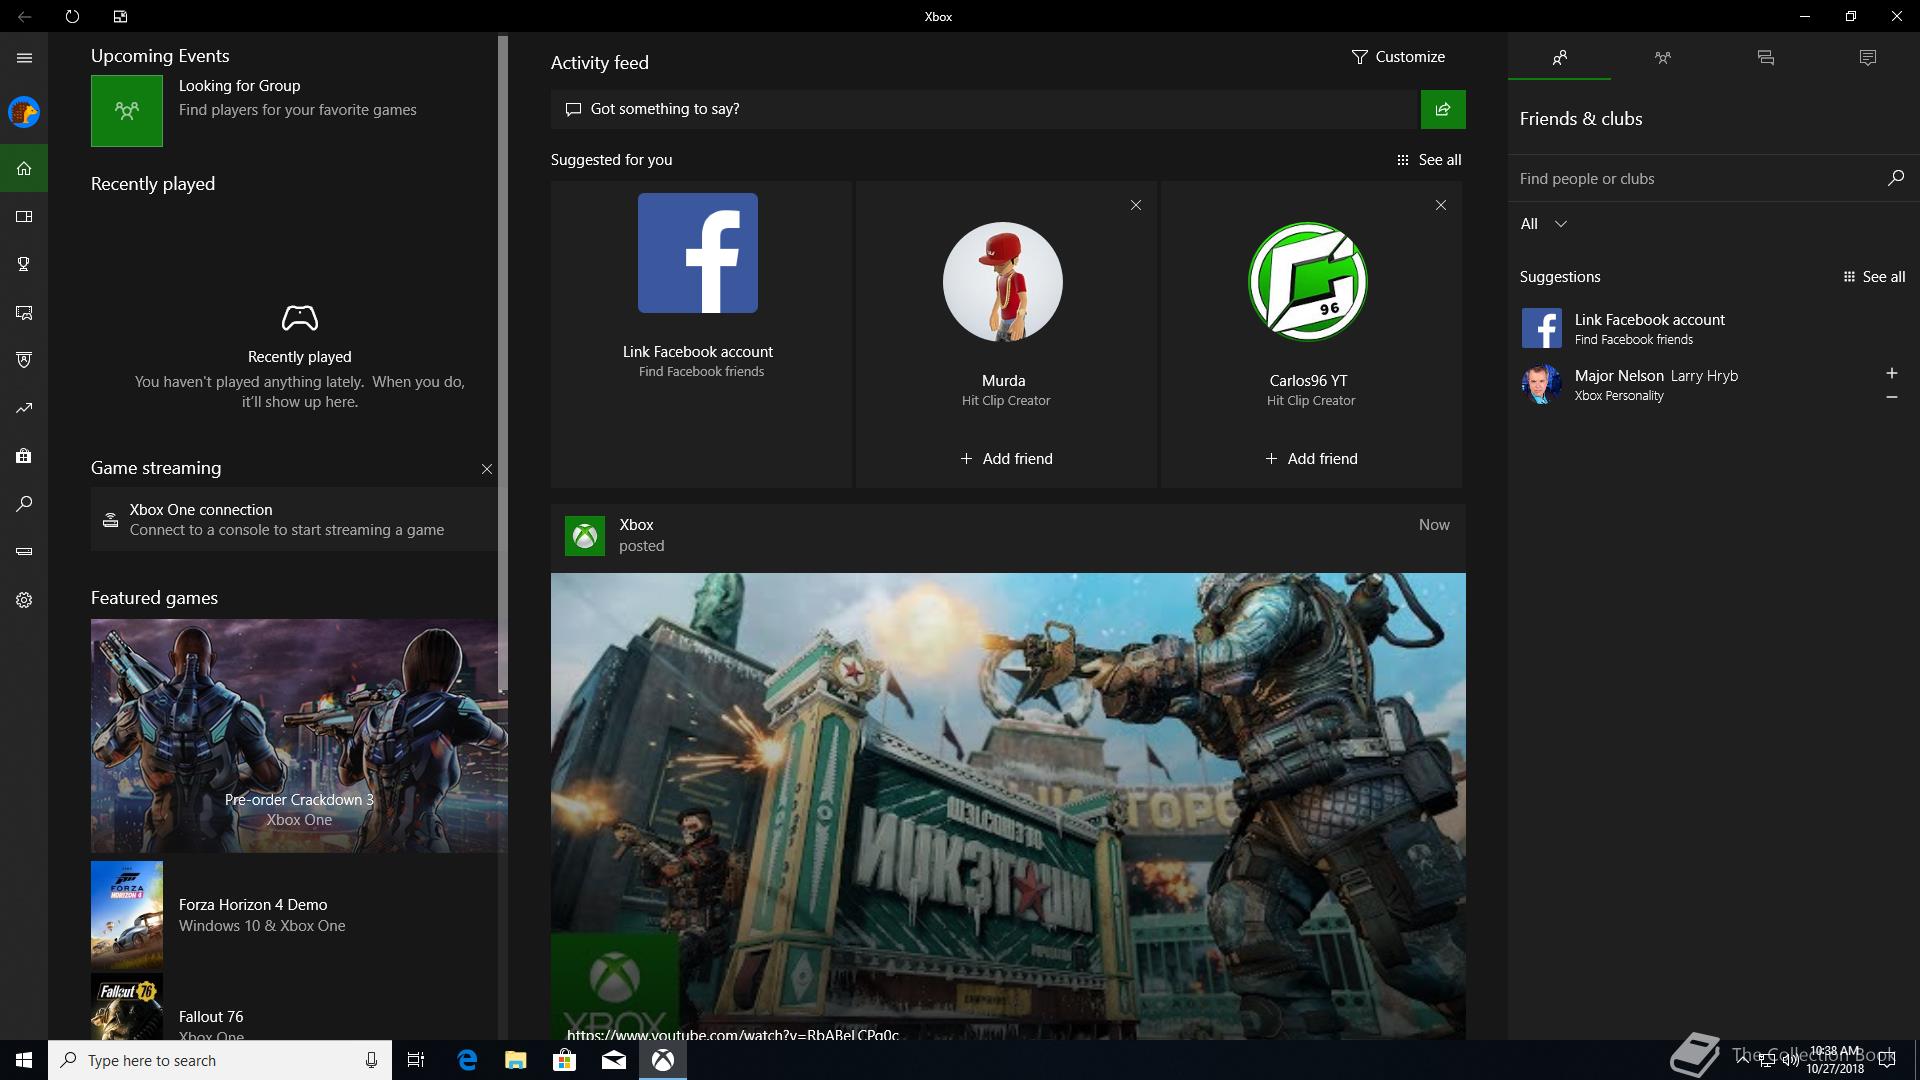Open the profile avatar in sidebar
1920x1080 pixels.
click(x=24, y=112)
